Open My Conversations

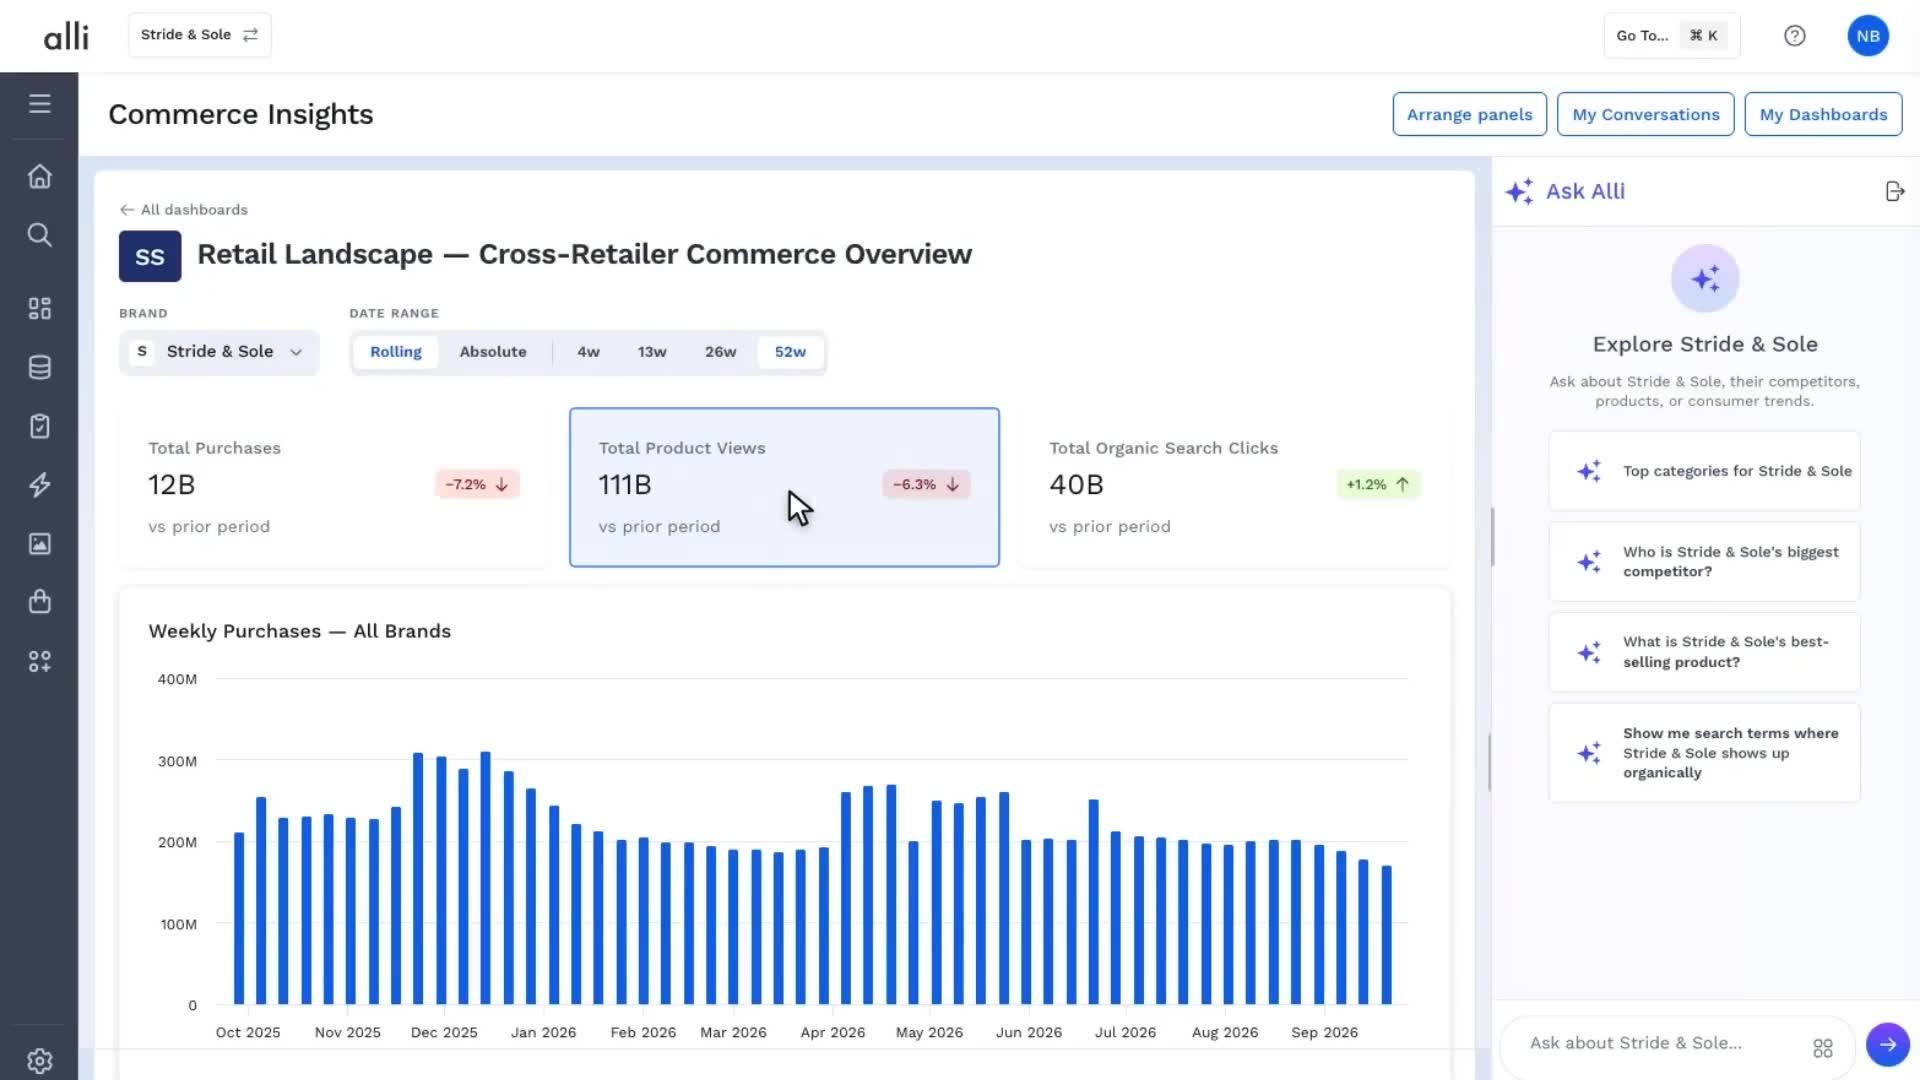(x=1645, y=115)
